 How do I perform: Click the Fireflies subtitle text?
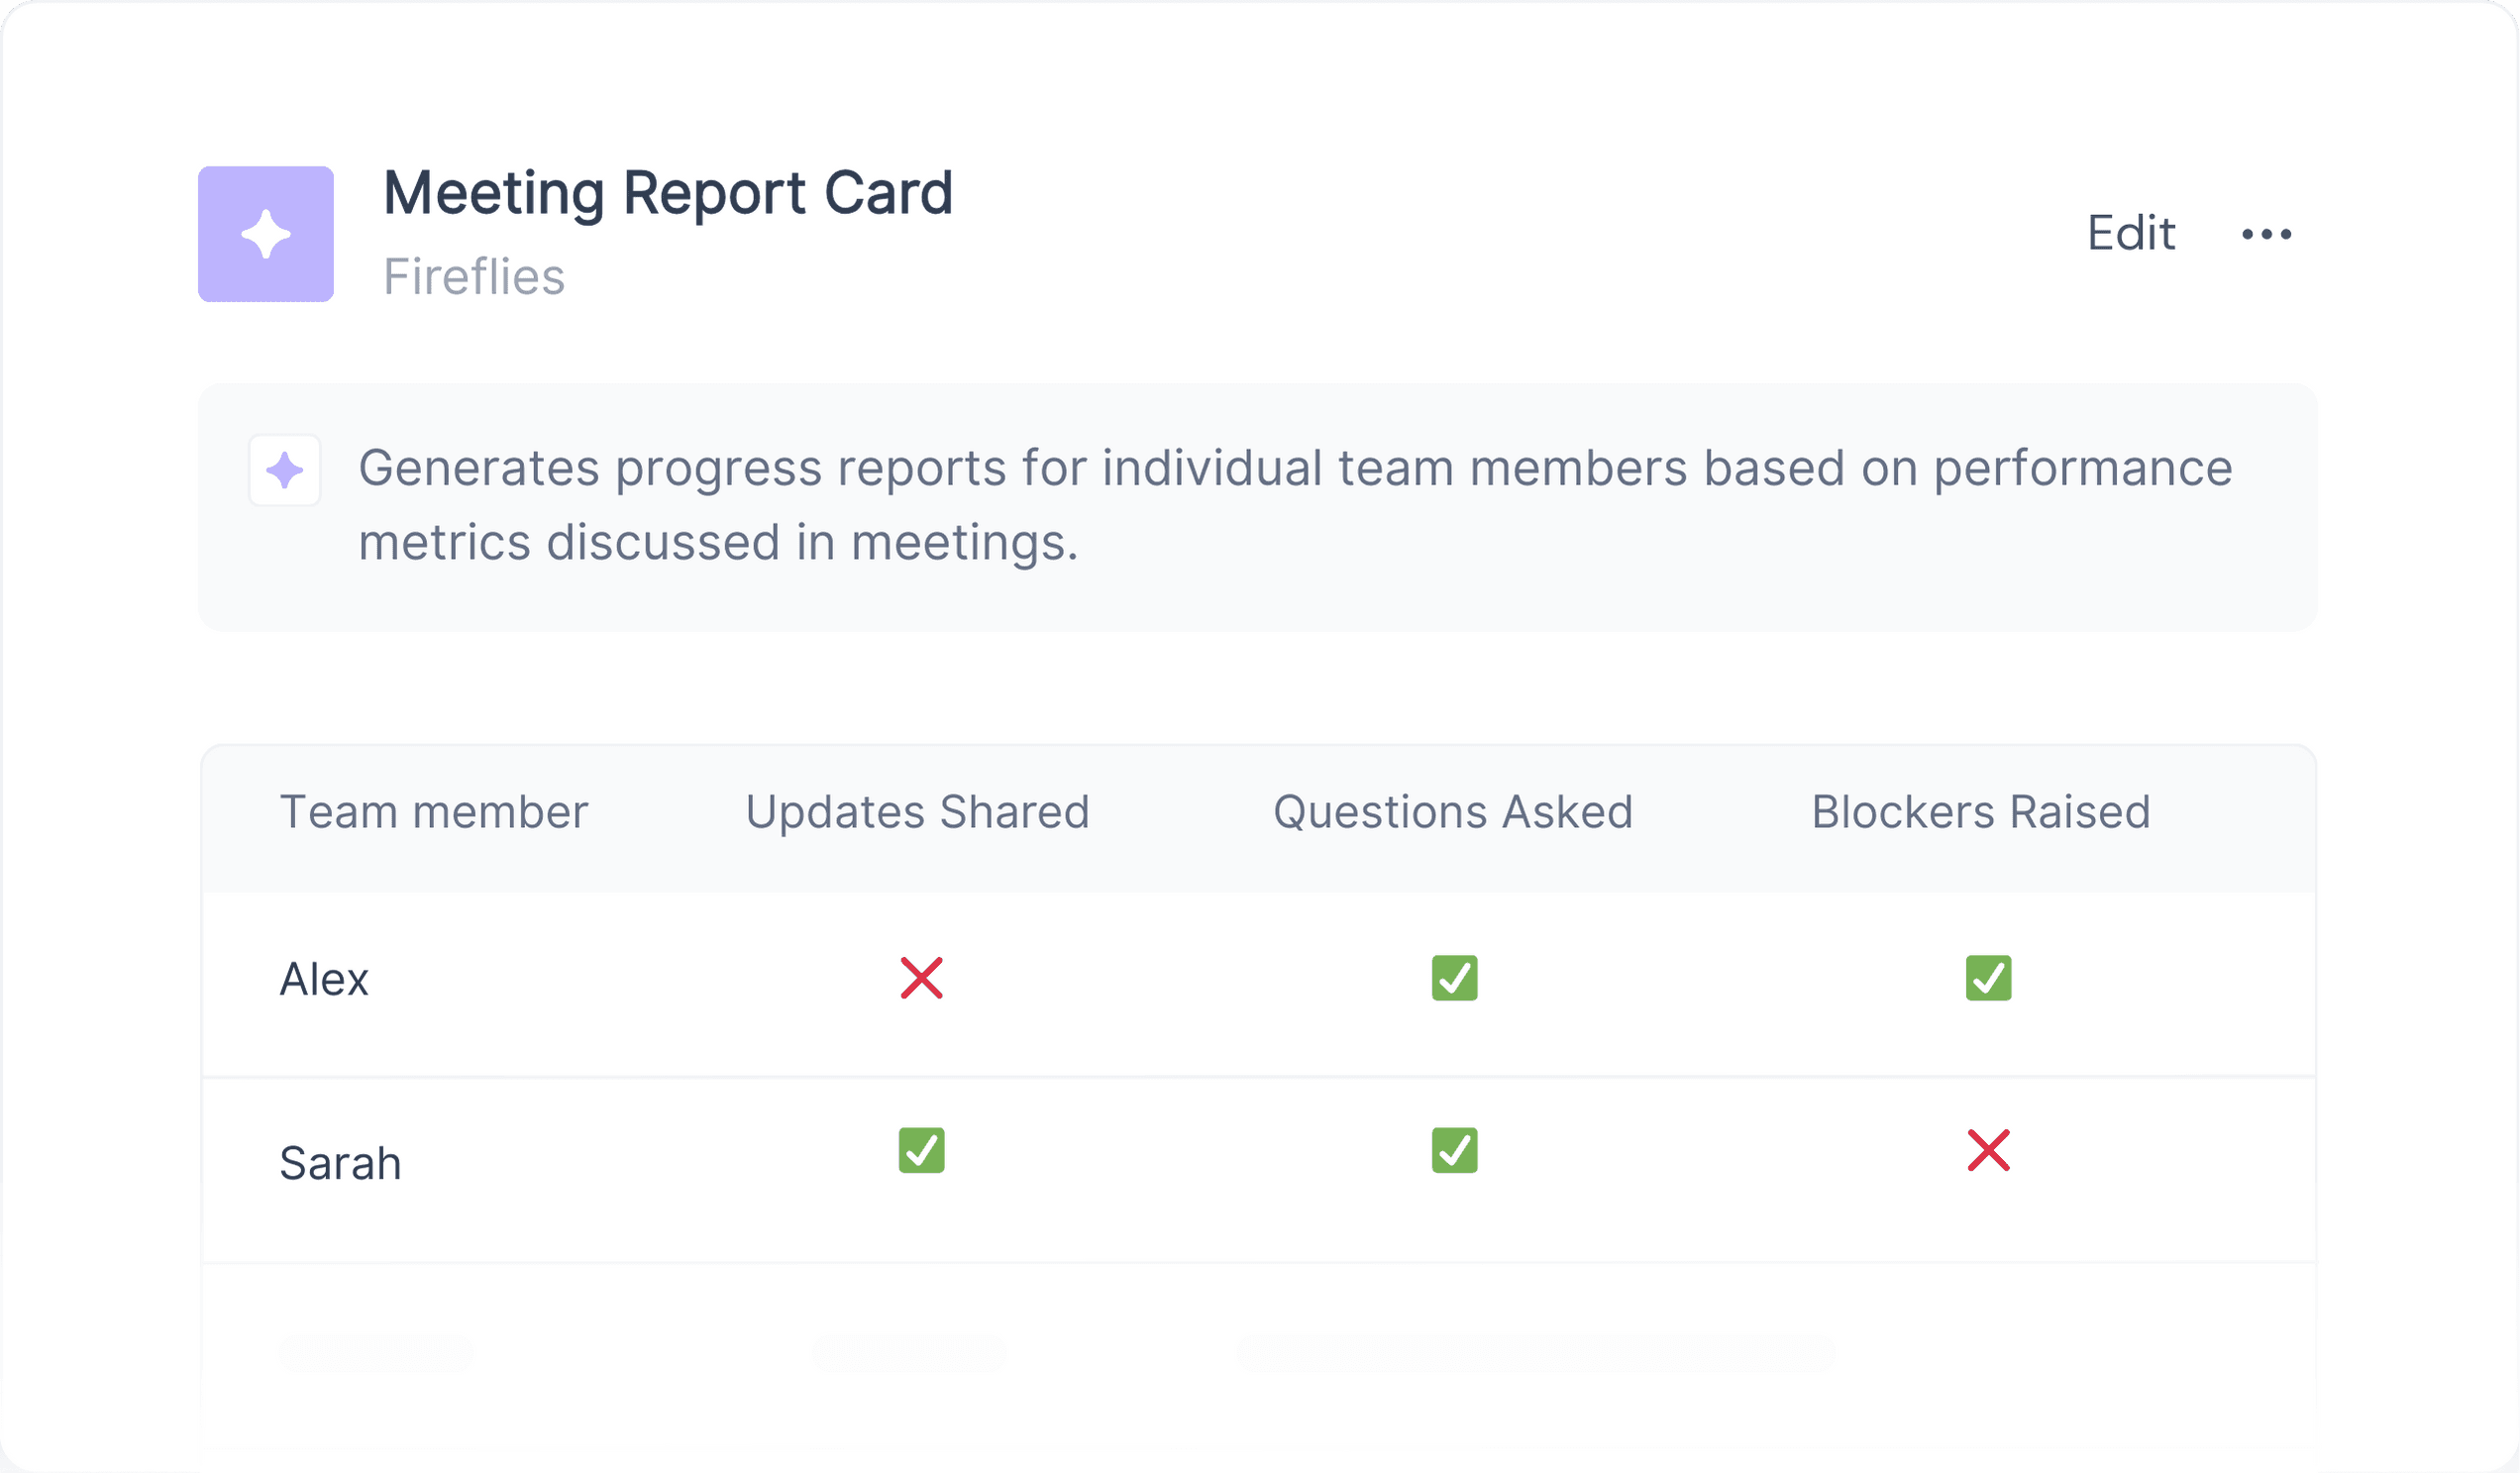pyautogui.click(x=474, y=276)
